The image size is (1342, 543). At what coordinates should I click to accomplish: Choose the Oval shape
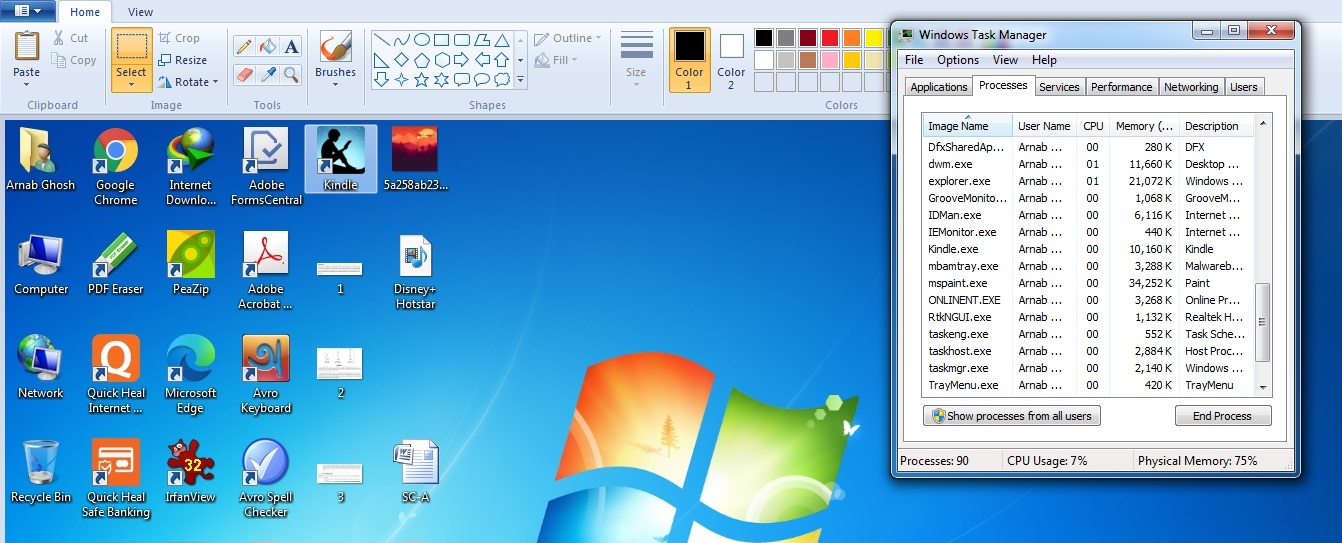coord(422,41)
